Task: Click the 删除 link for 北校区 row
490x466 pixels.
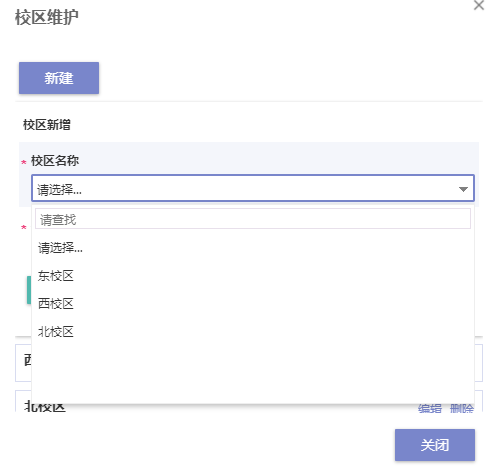Action: [x=461, y=408]
